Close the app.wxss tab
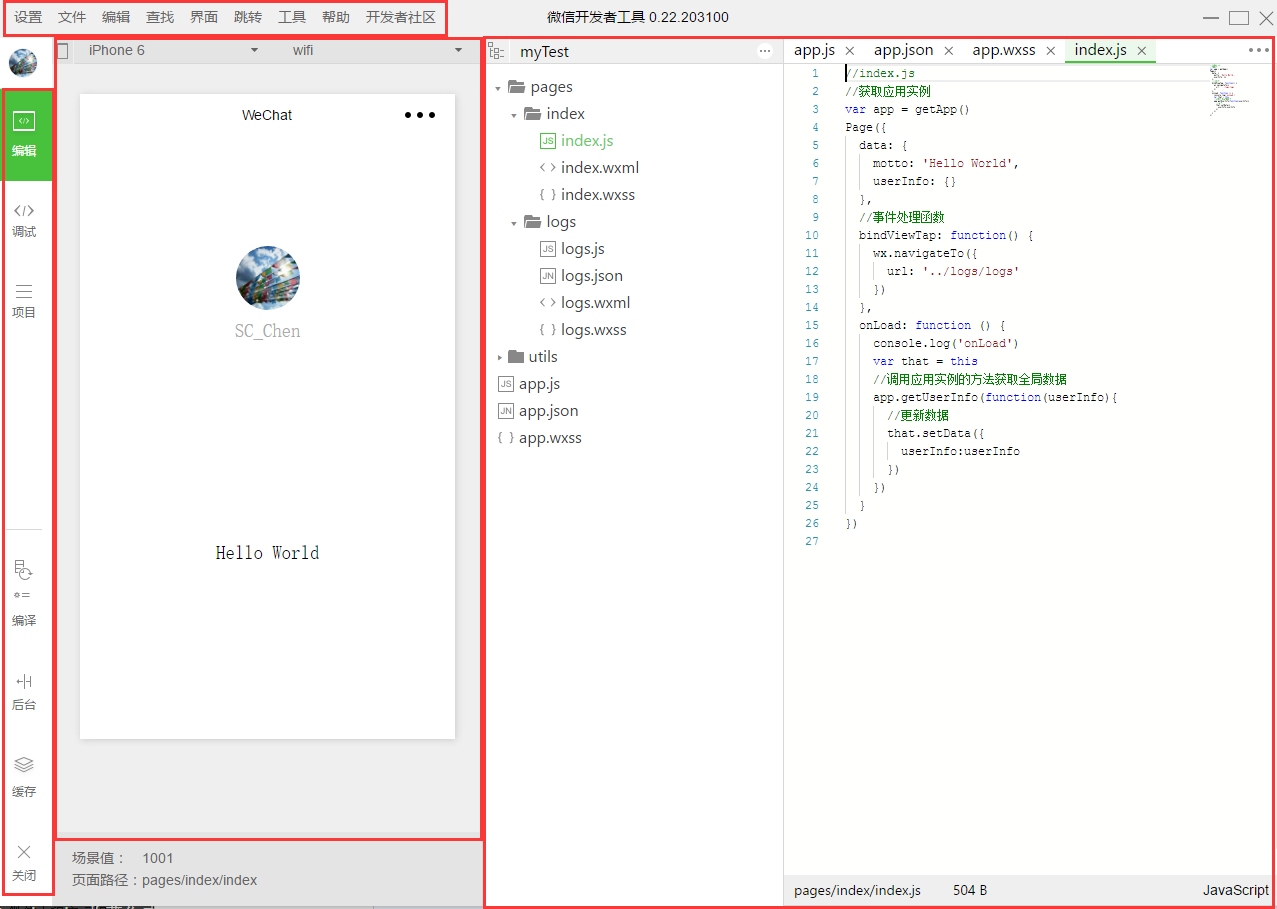 pyautogui.click(x=1051, y=51)
